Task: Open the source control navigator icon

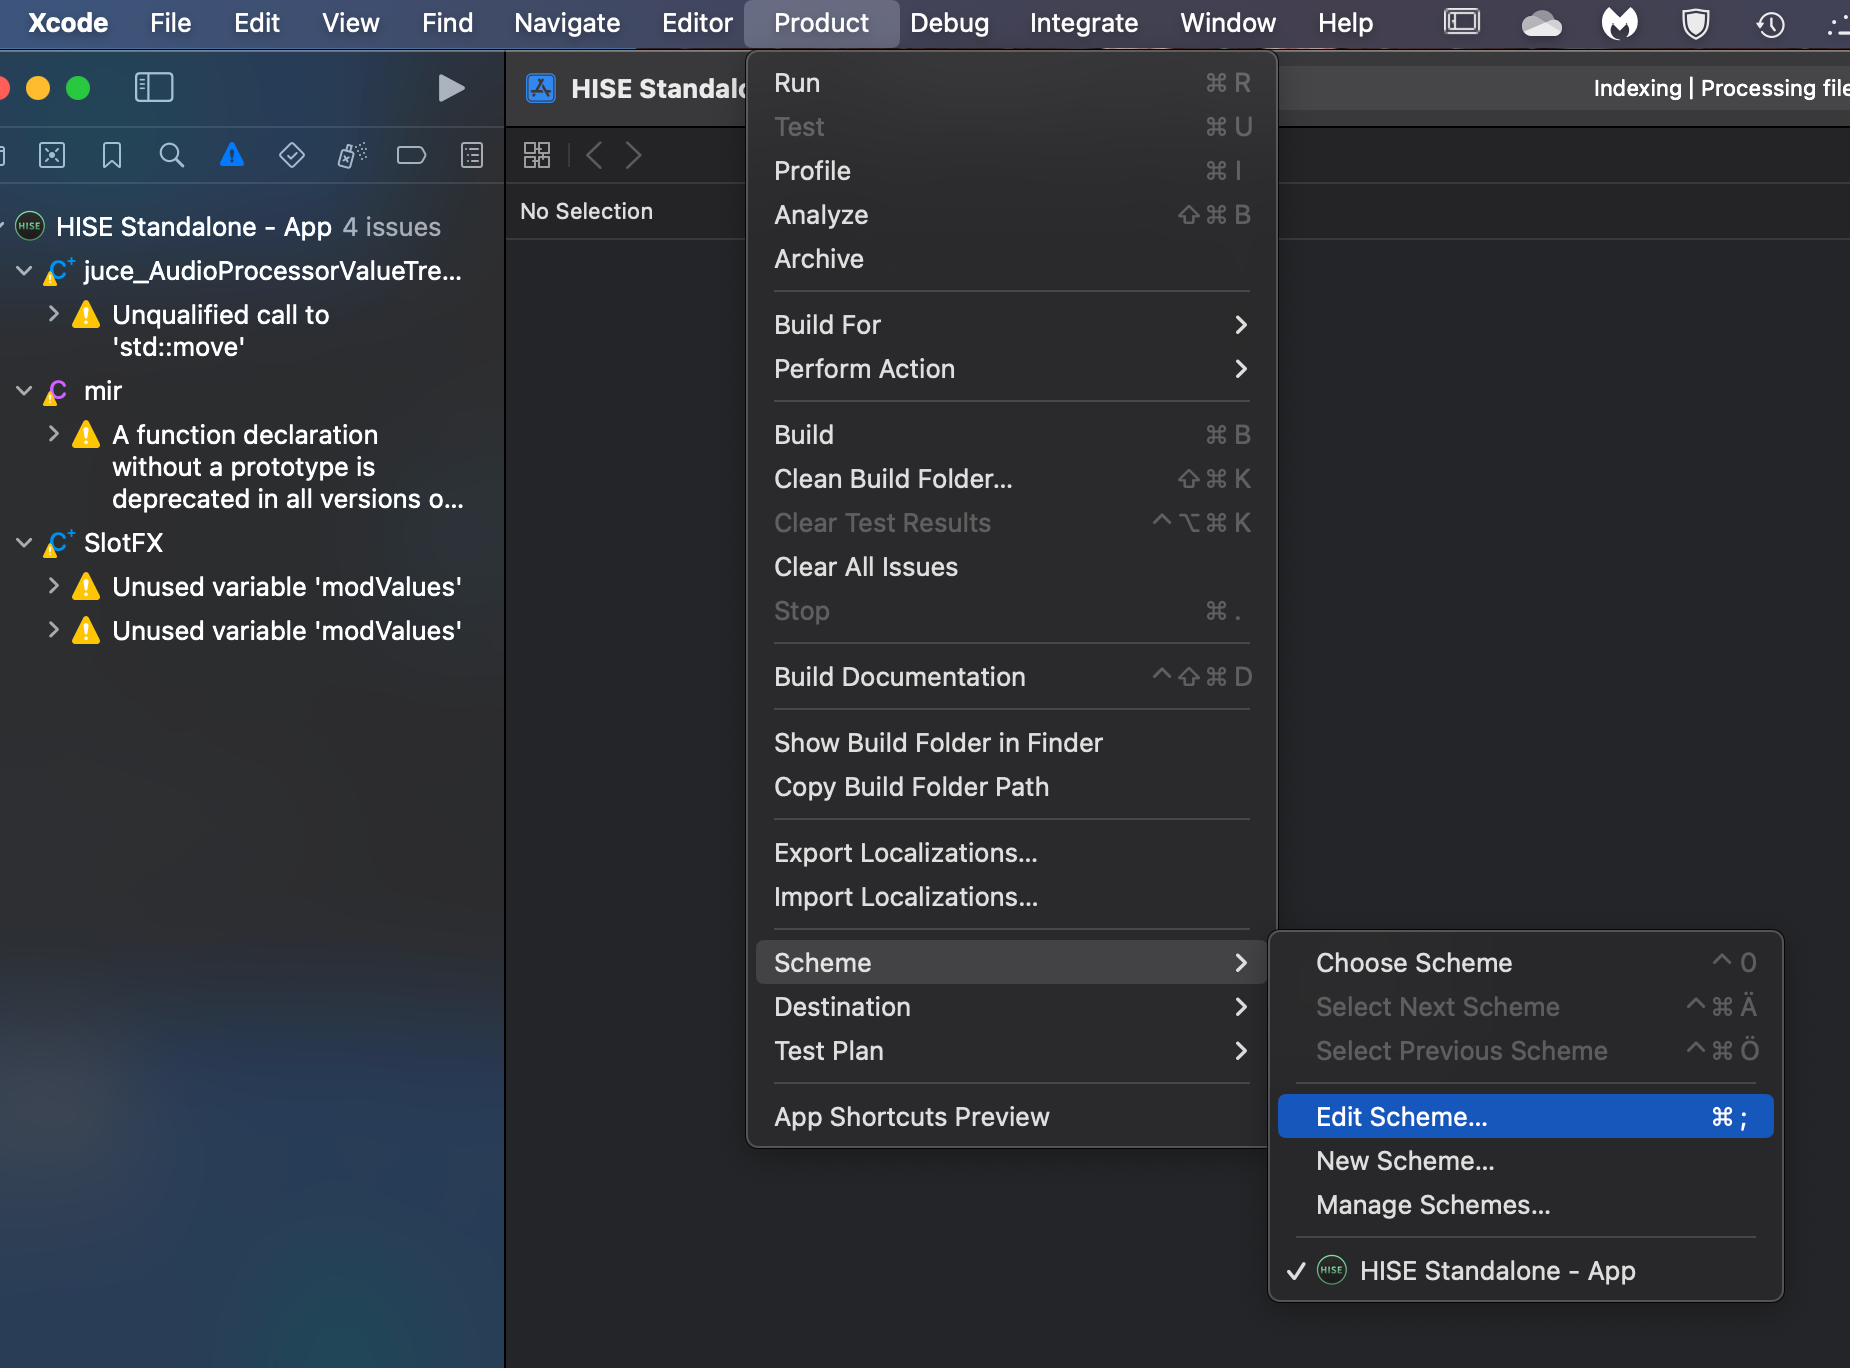Action: tap(52, 155)
